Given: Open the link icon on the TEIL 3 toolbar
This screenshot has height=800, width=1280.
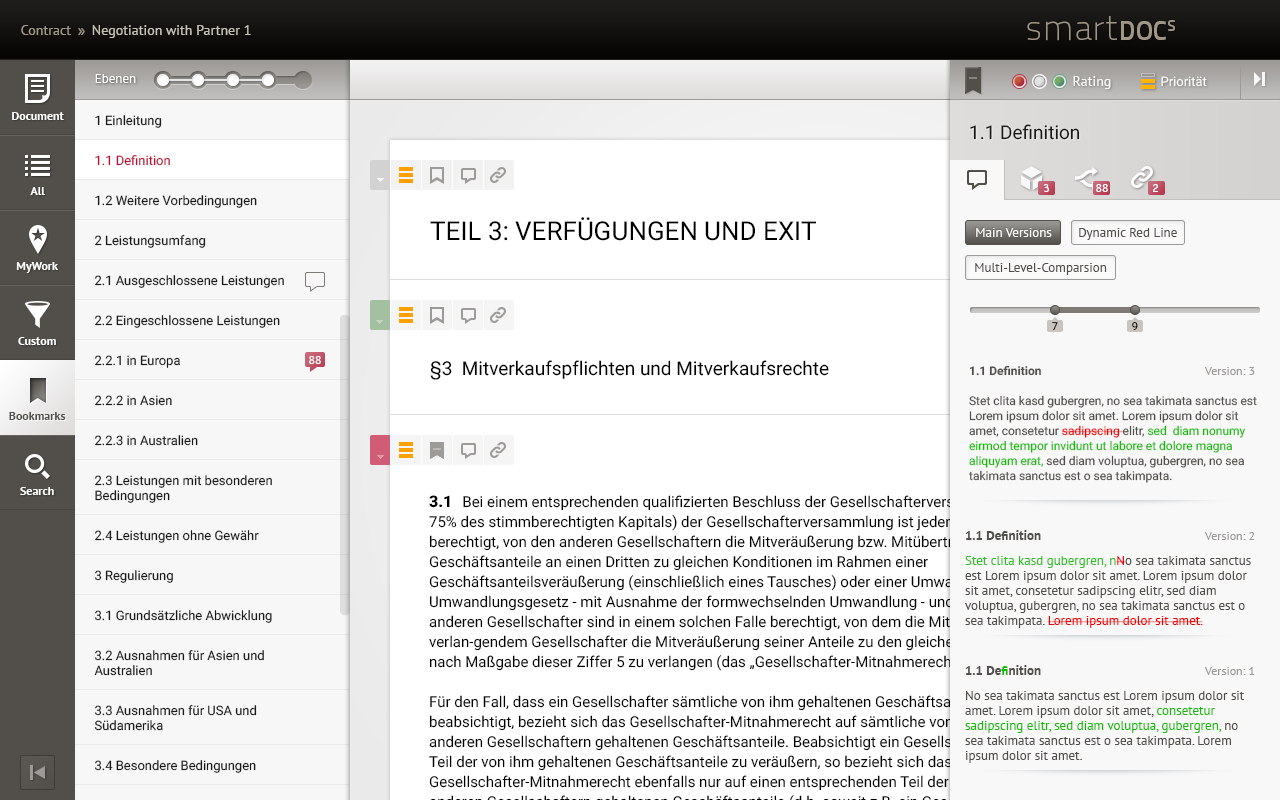Looking at the screenshot, I should coord(498,174).
